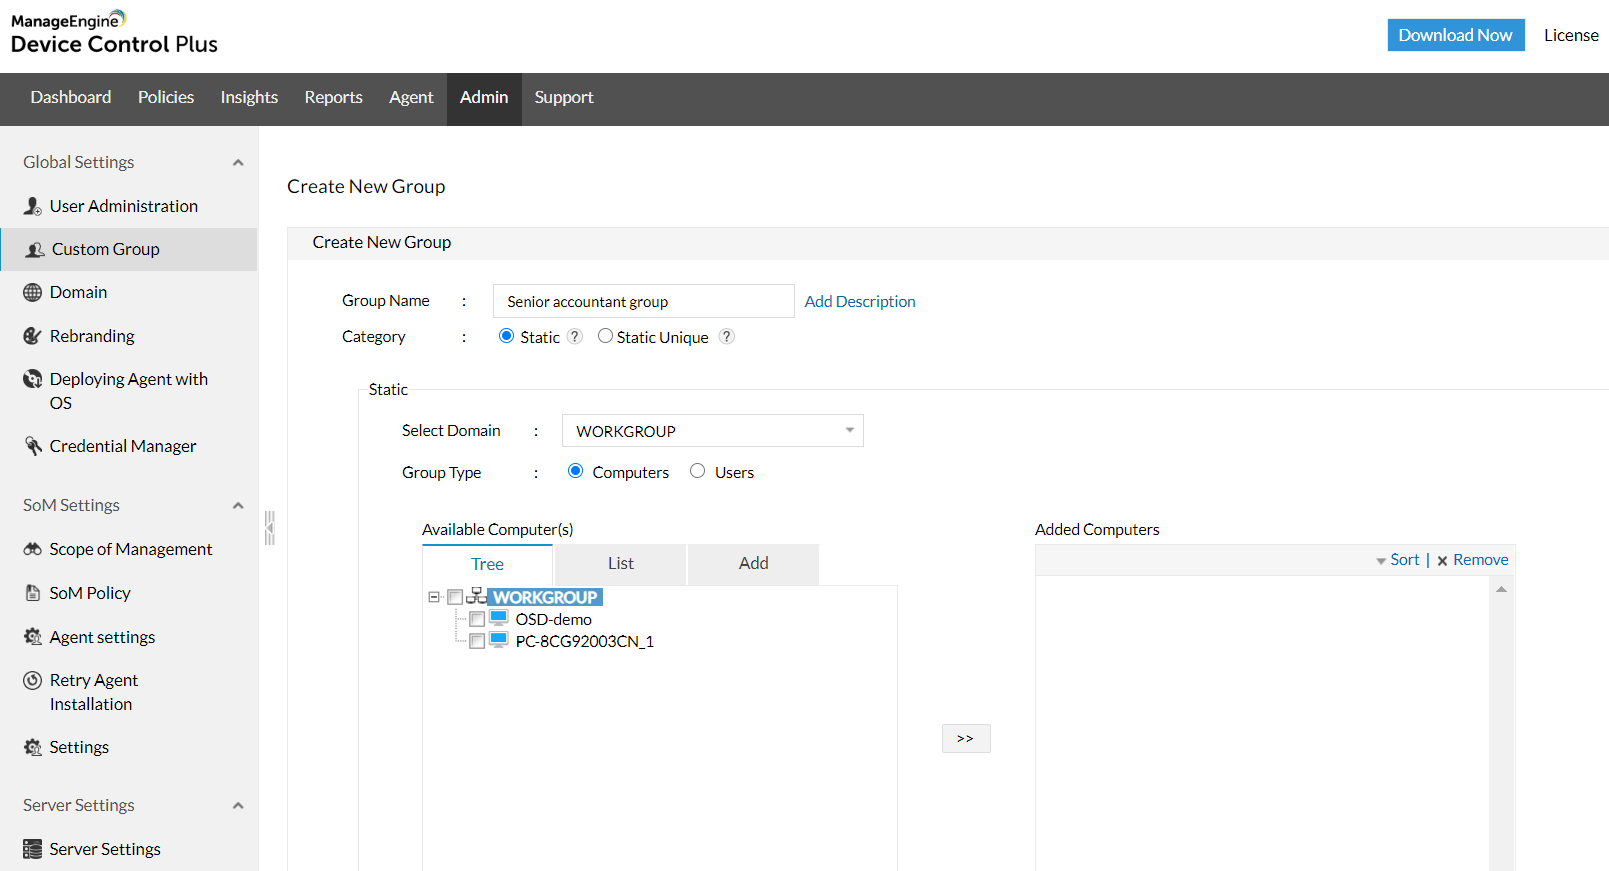Image resolution: width=1609 pixels, height=871 pixels.
Task: Click the Download Now button
Action: click(1455, 35)
